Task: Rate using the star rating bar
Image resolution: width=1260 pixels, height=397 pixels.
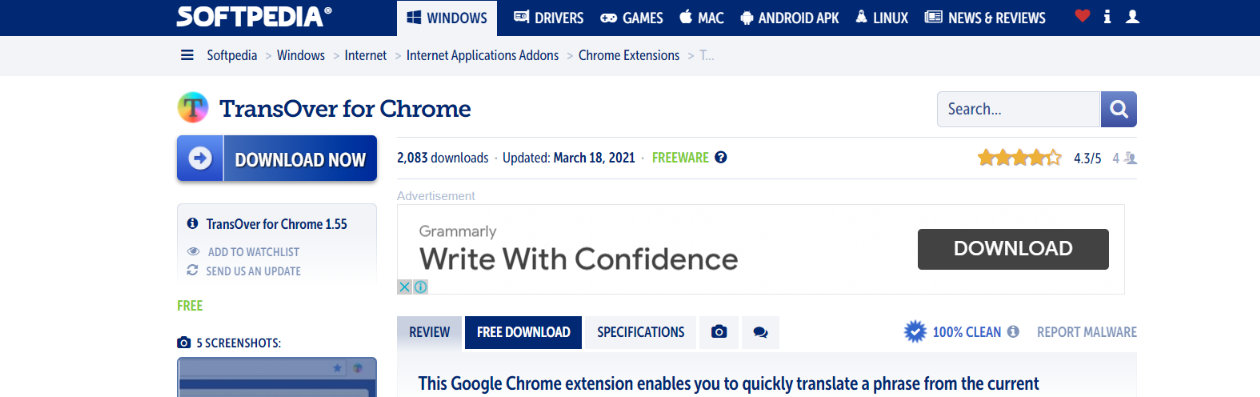Action: click(x=1019, y=158)
